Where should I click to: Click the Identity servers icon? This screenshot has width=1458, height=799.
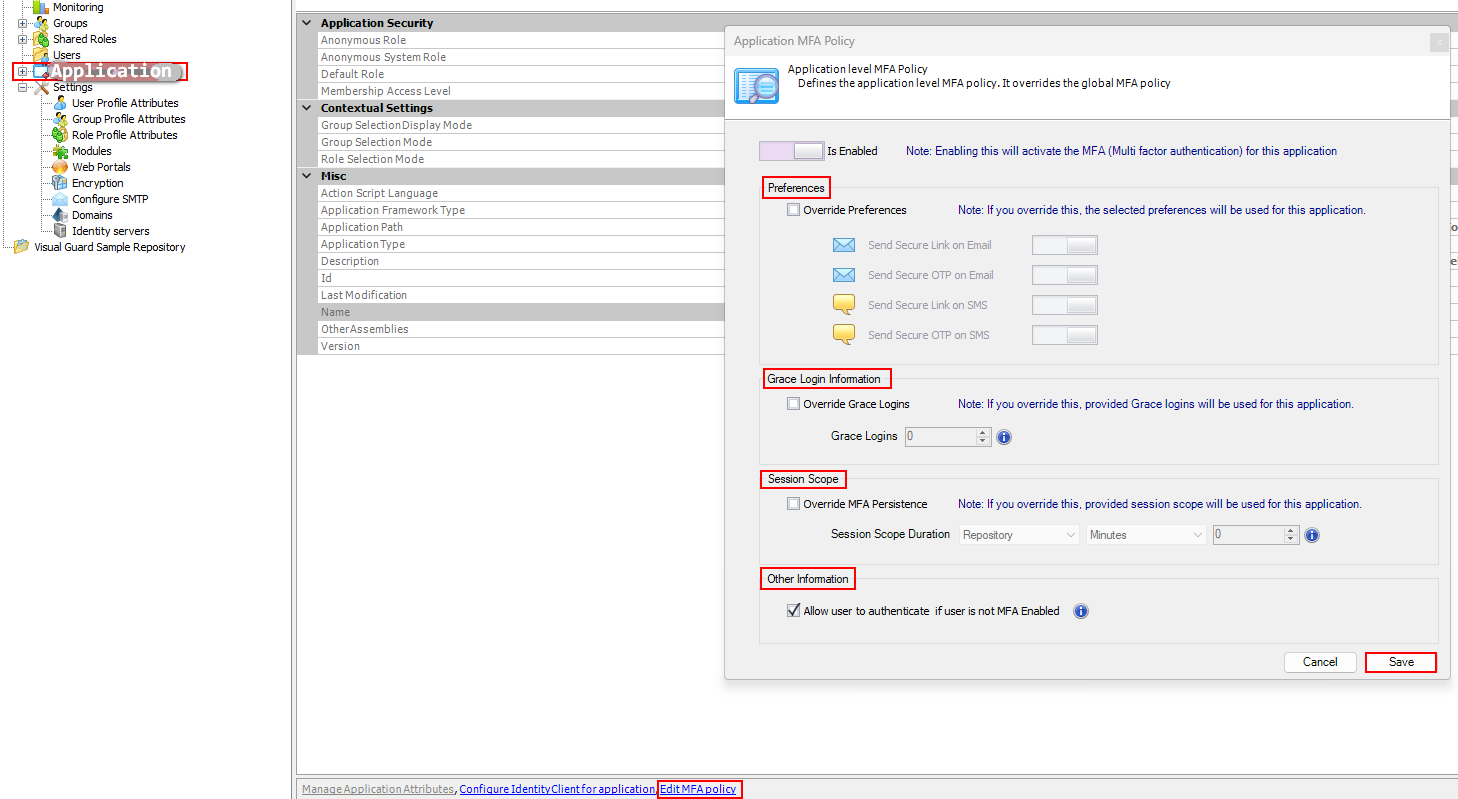(x=60, y=231)
